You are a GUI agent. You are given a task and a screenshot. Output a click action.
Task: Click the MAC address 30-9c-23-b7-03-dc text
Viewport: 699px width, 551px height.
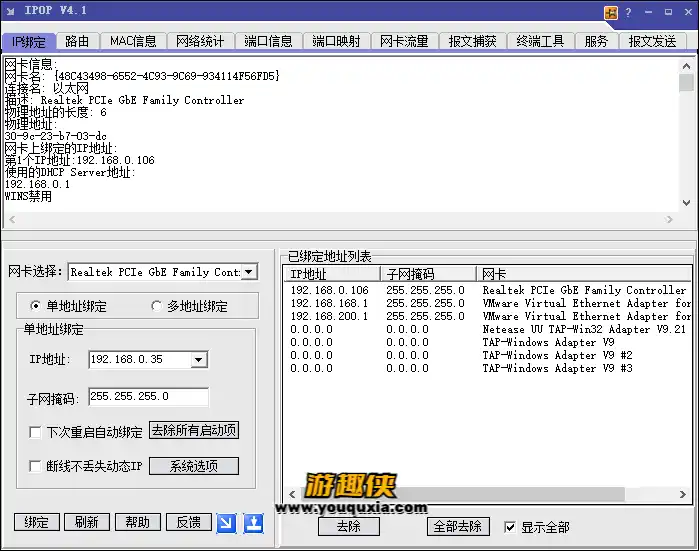[x=56, y=136]
